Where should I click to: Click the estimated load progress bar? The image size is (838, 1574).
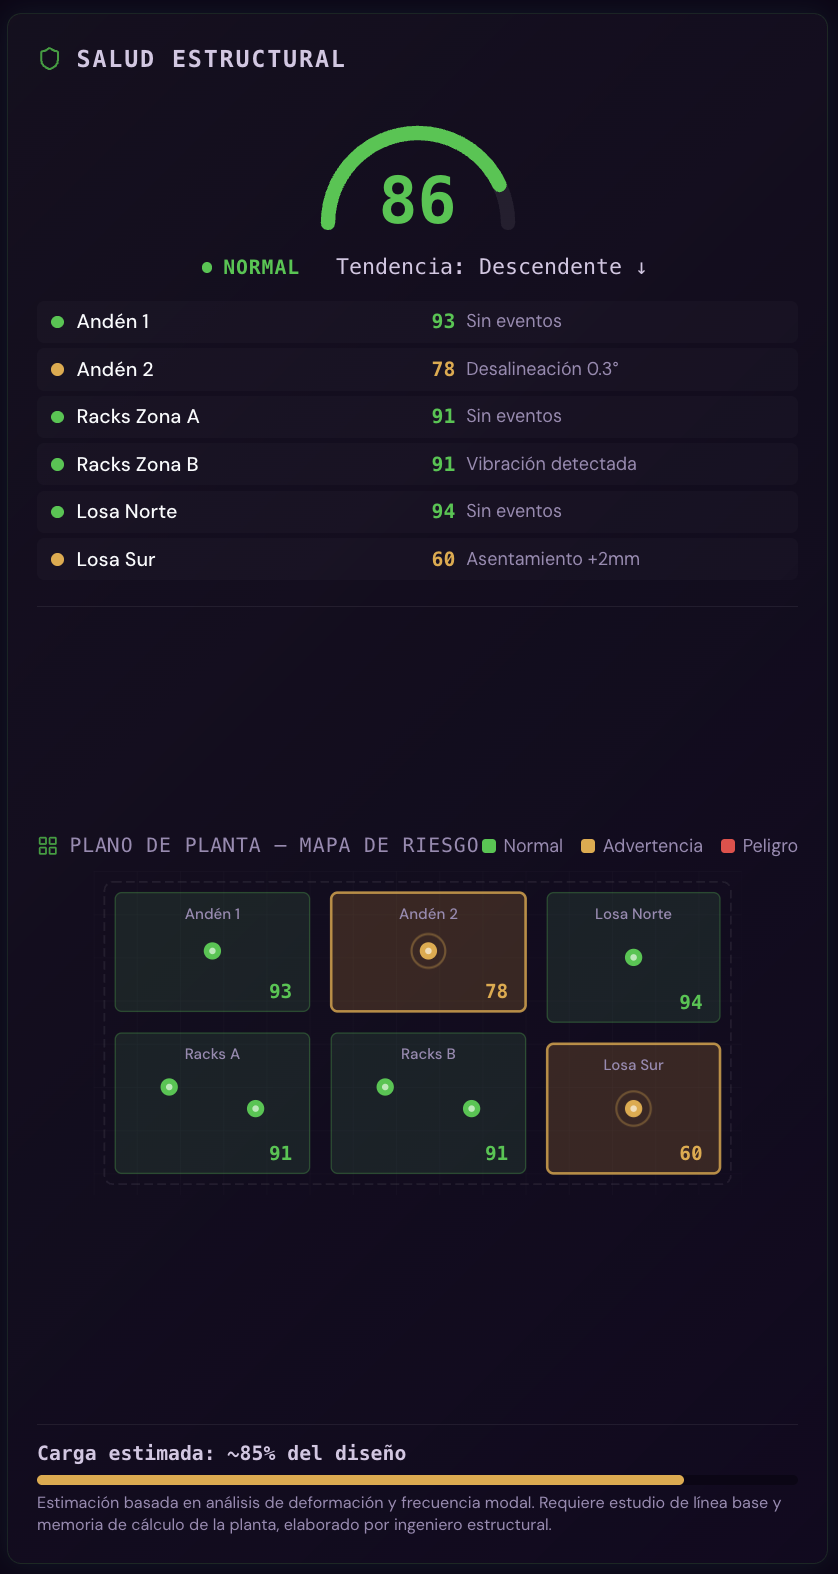pos(417,1480)
